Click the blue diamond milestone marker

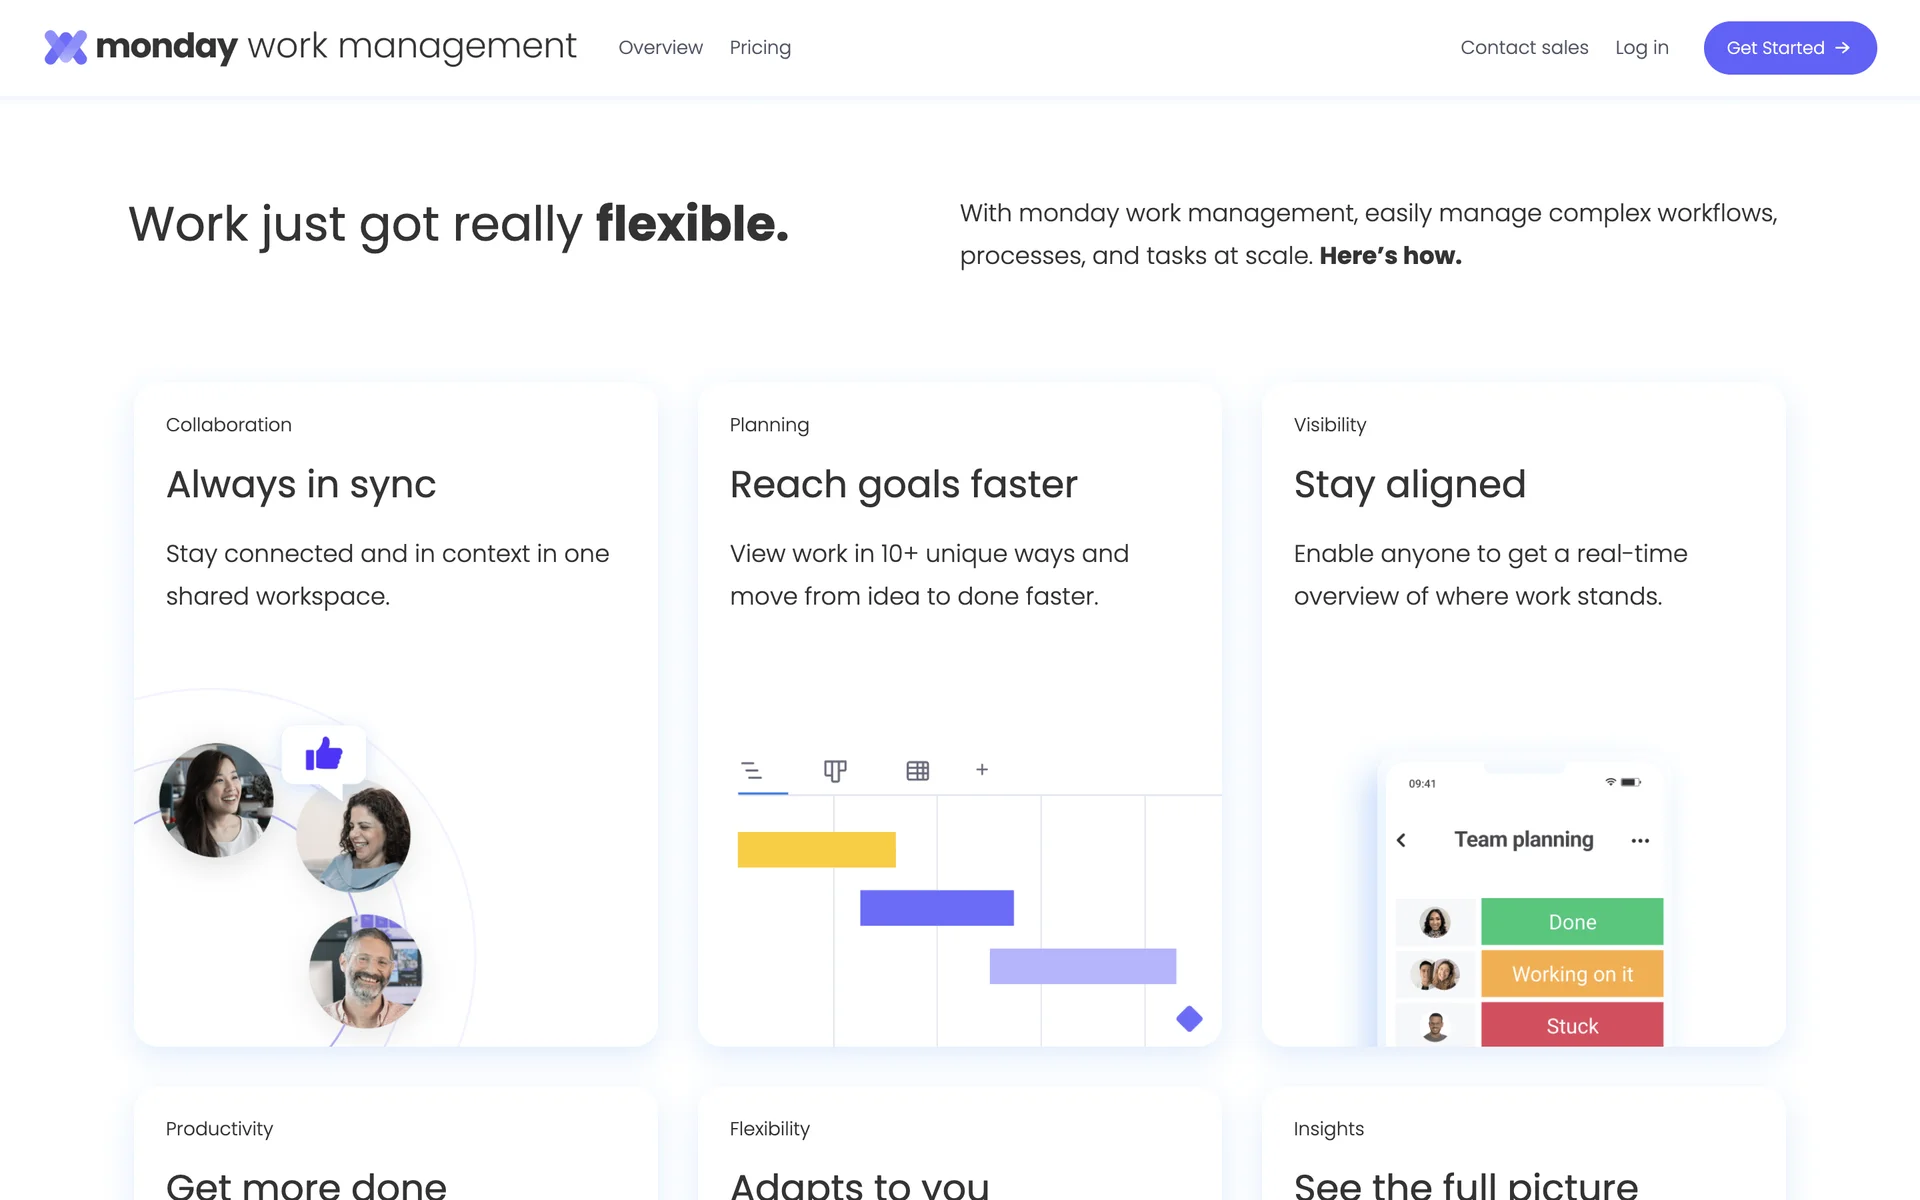pyautogui.click(x=1189, y=1019)
